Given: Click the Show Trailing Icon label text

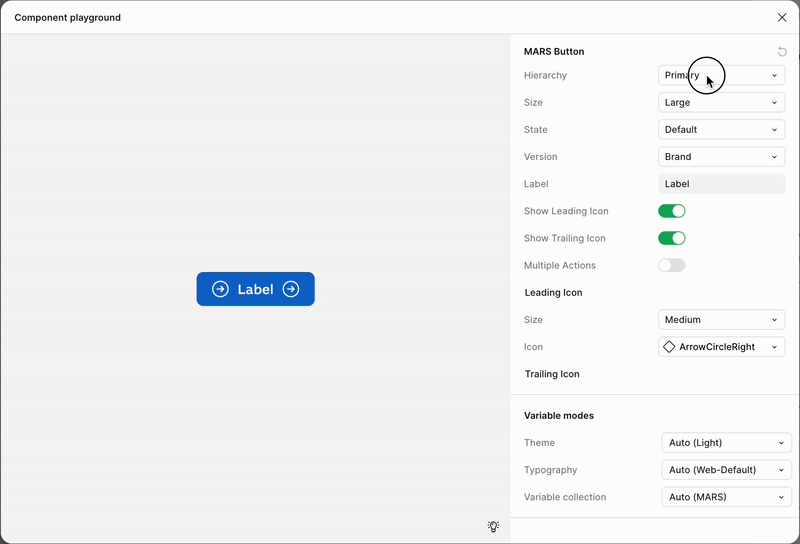Looking at the screenshot, I should 565,238.
